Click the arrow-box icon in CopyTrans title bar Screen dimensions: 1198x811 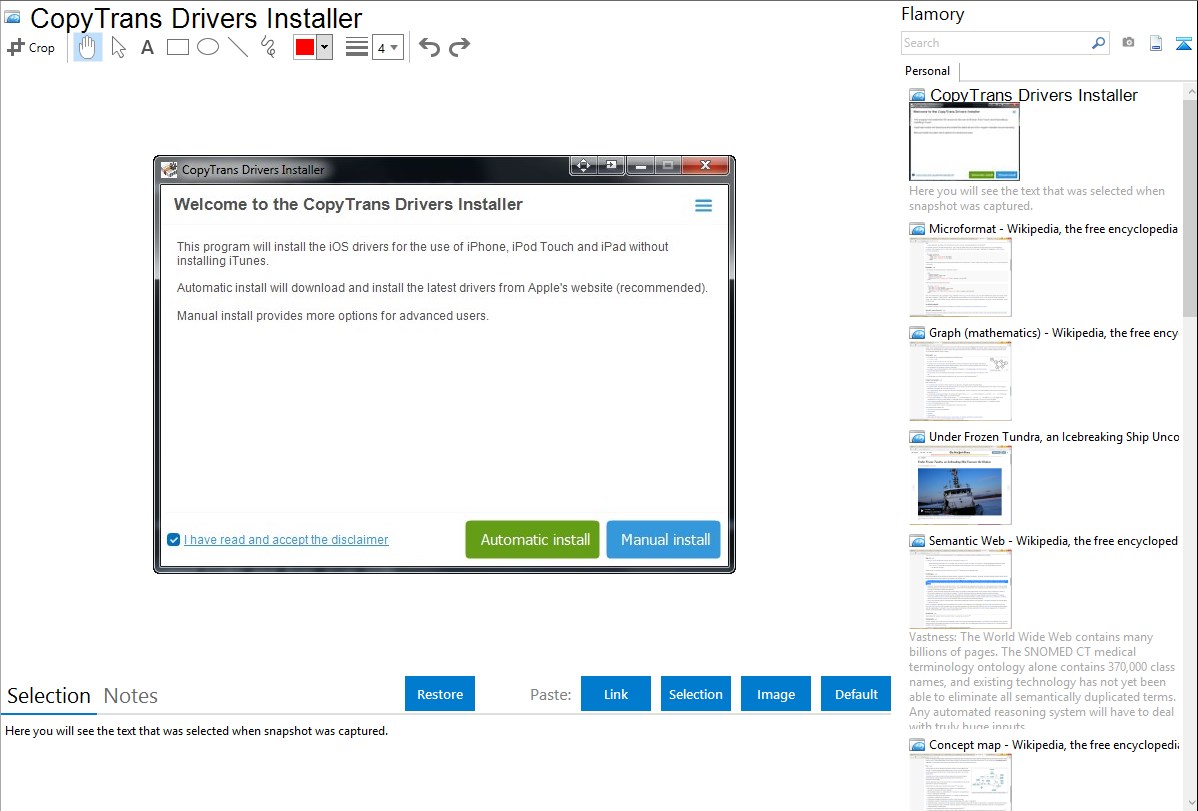tap(611, 165)
